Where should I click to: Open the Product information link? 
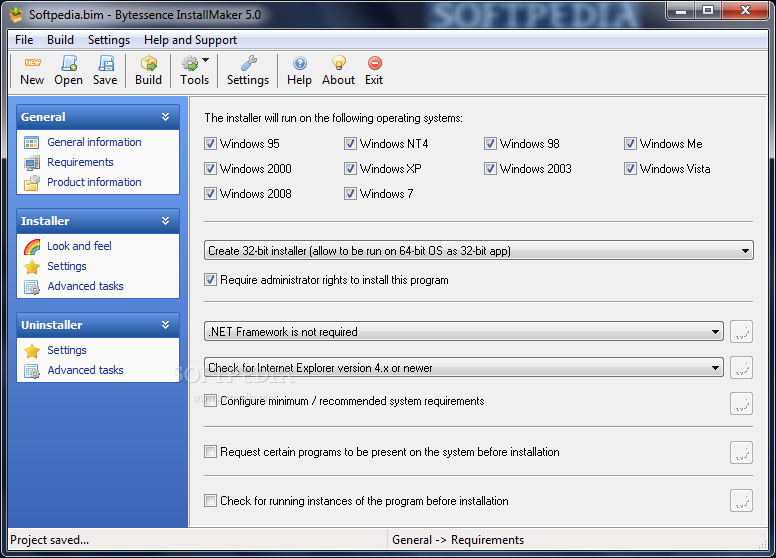94,183
